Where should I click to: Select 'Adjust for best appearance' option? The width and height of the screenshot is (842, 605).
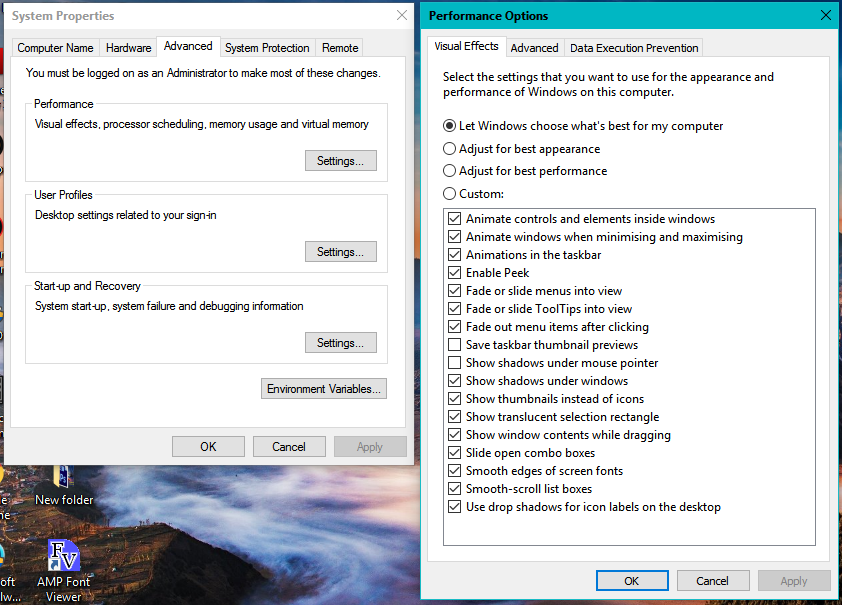[449, 148]
